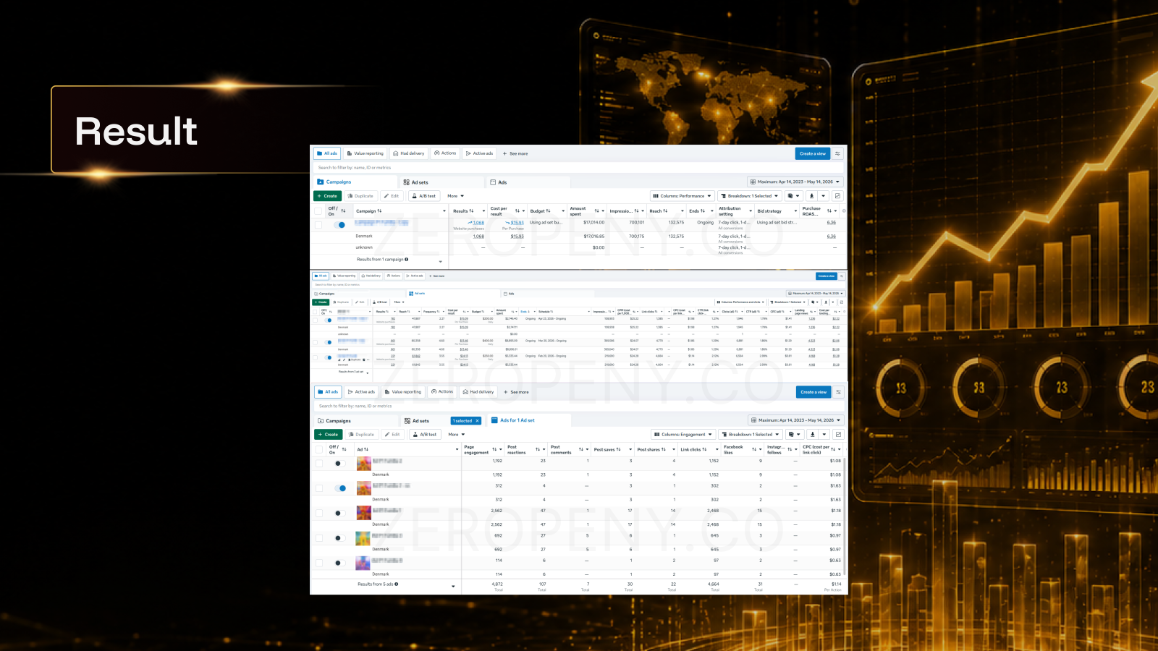Click the filter settings icon beside top Create a view
This screenshot has height=651, width=1158.
click(837, 154)
